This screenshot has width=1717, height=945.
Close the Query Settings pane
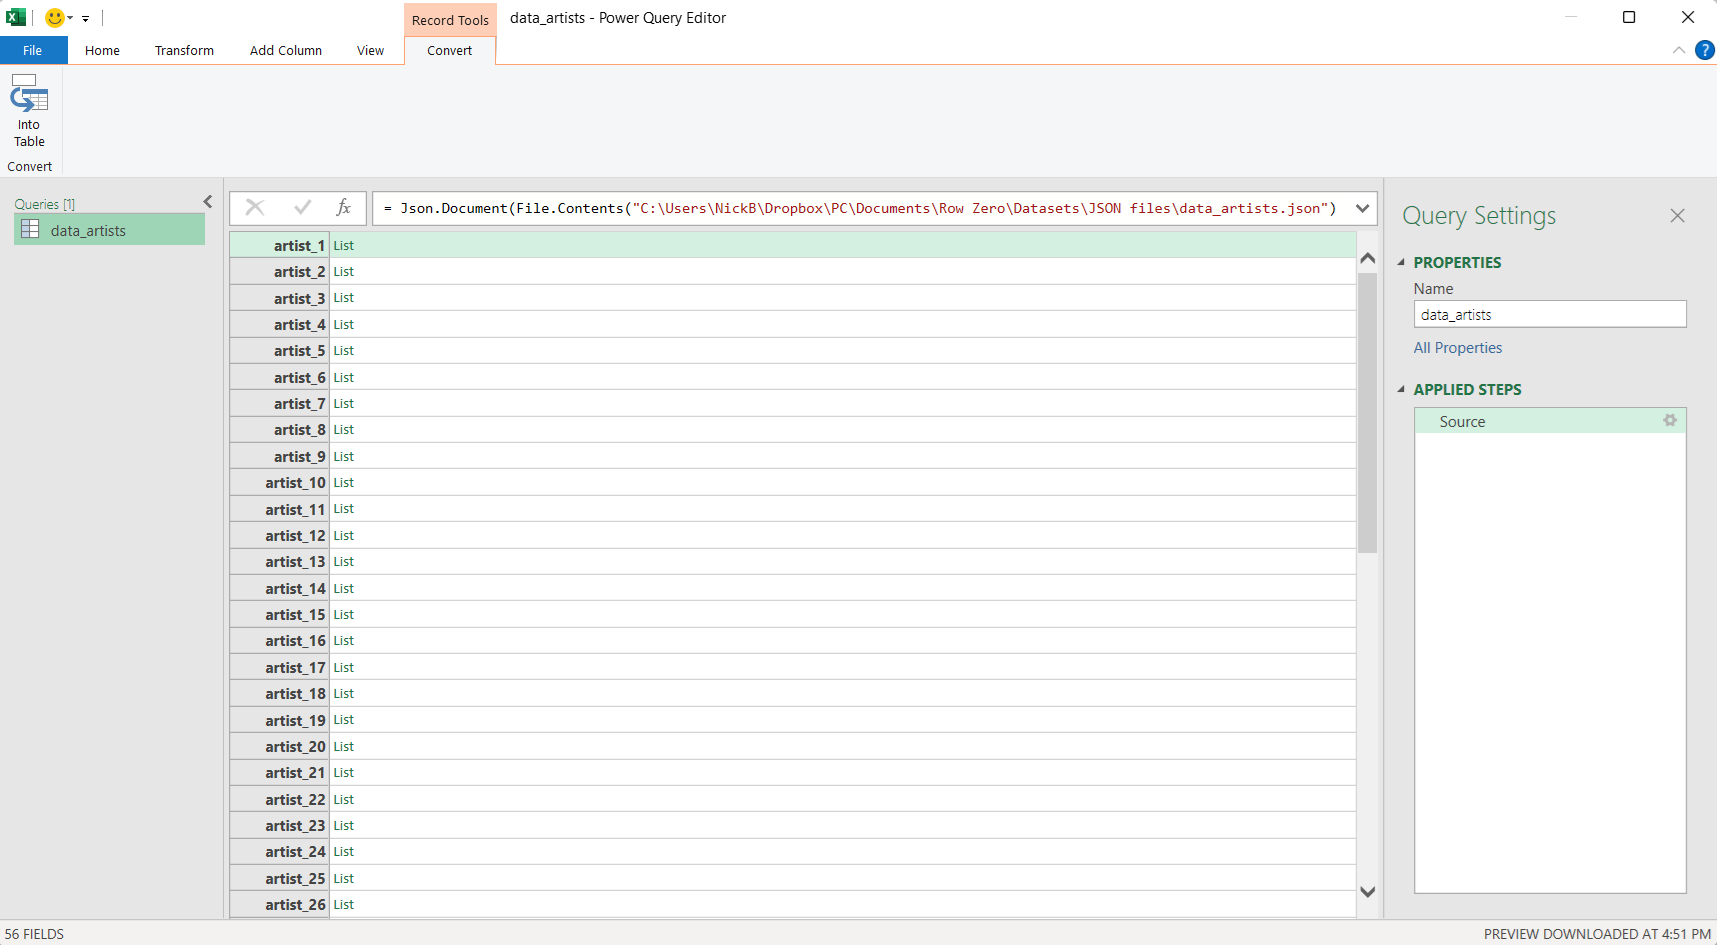click(x=1677, y=216)
